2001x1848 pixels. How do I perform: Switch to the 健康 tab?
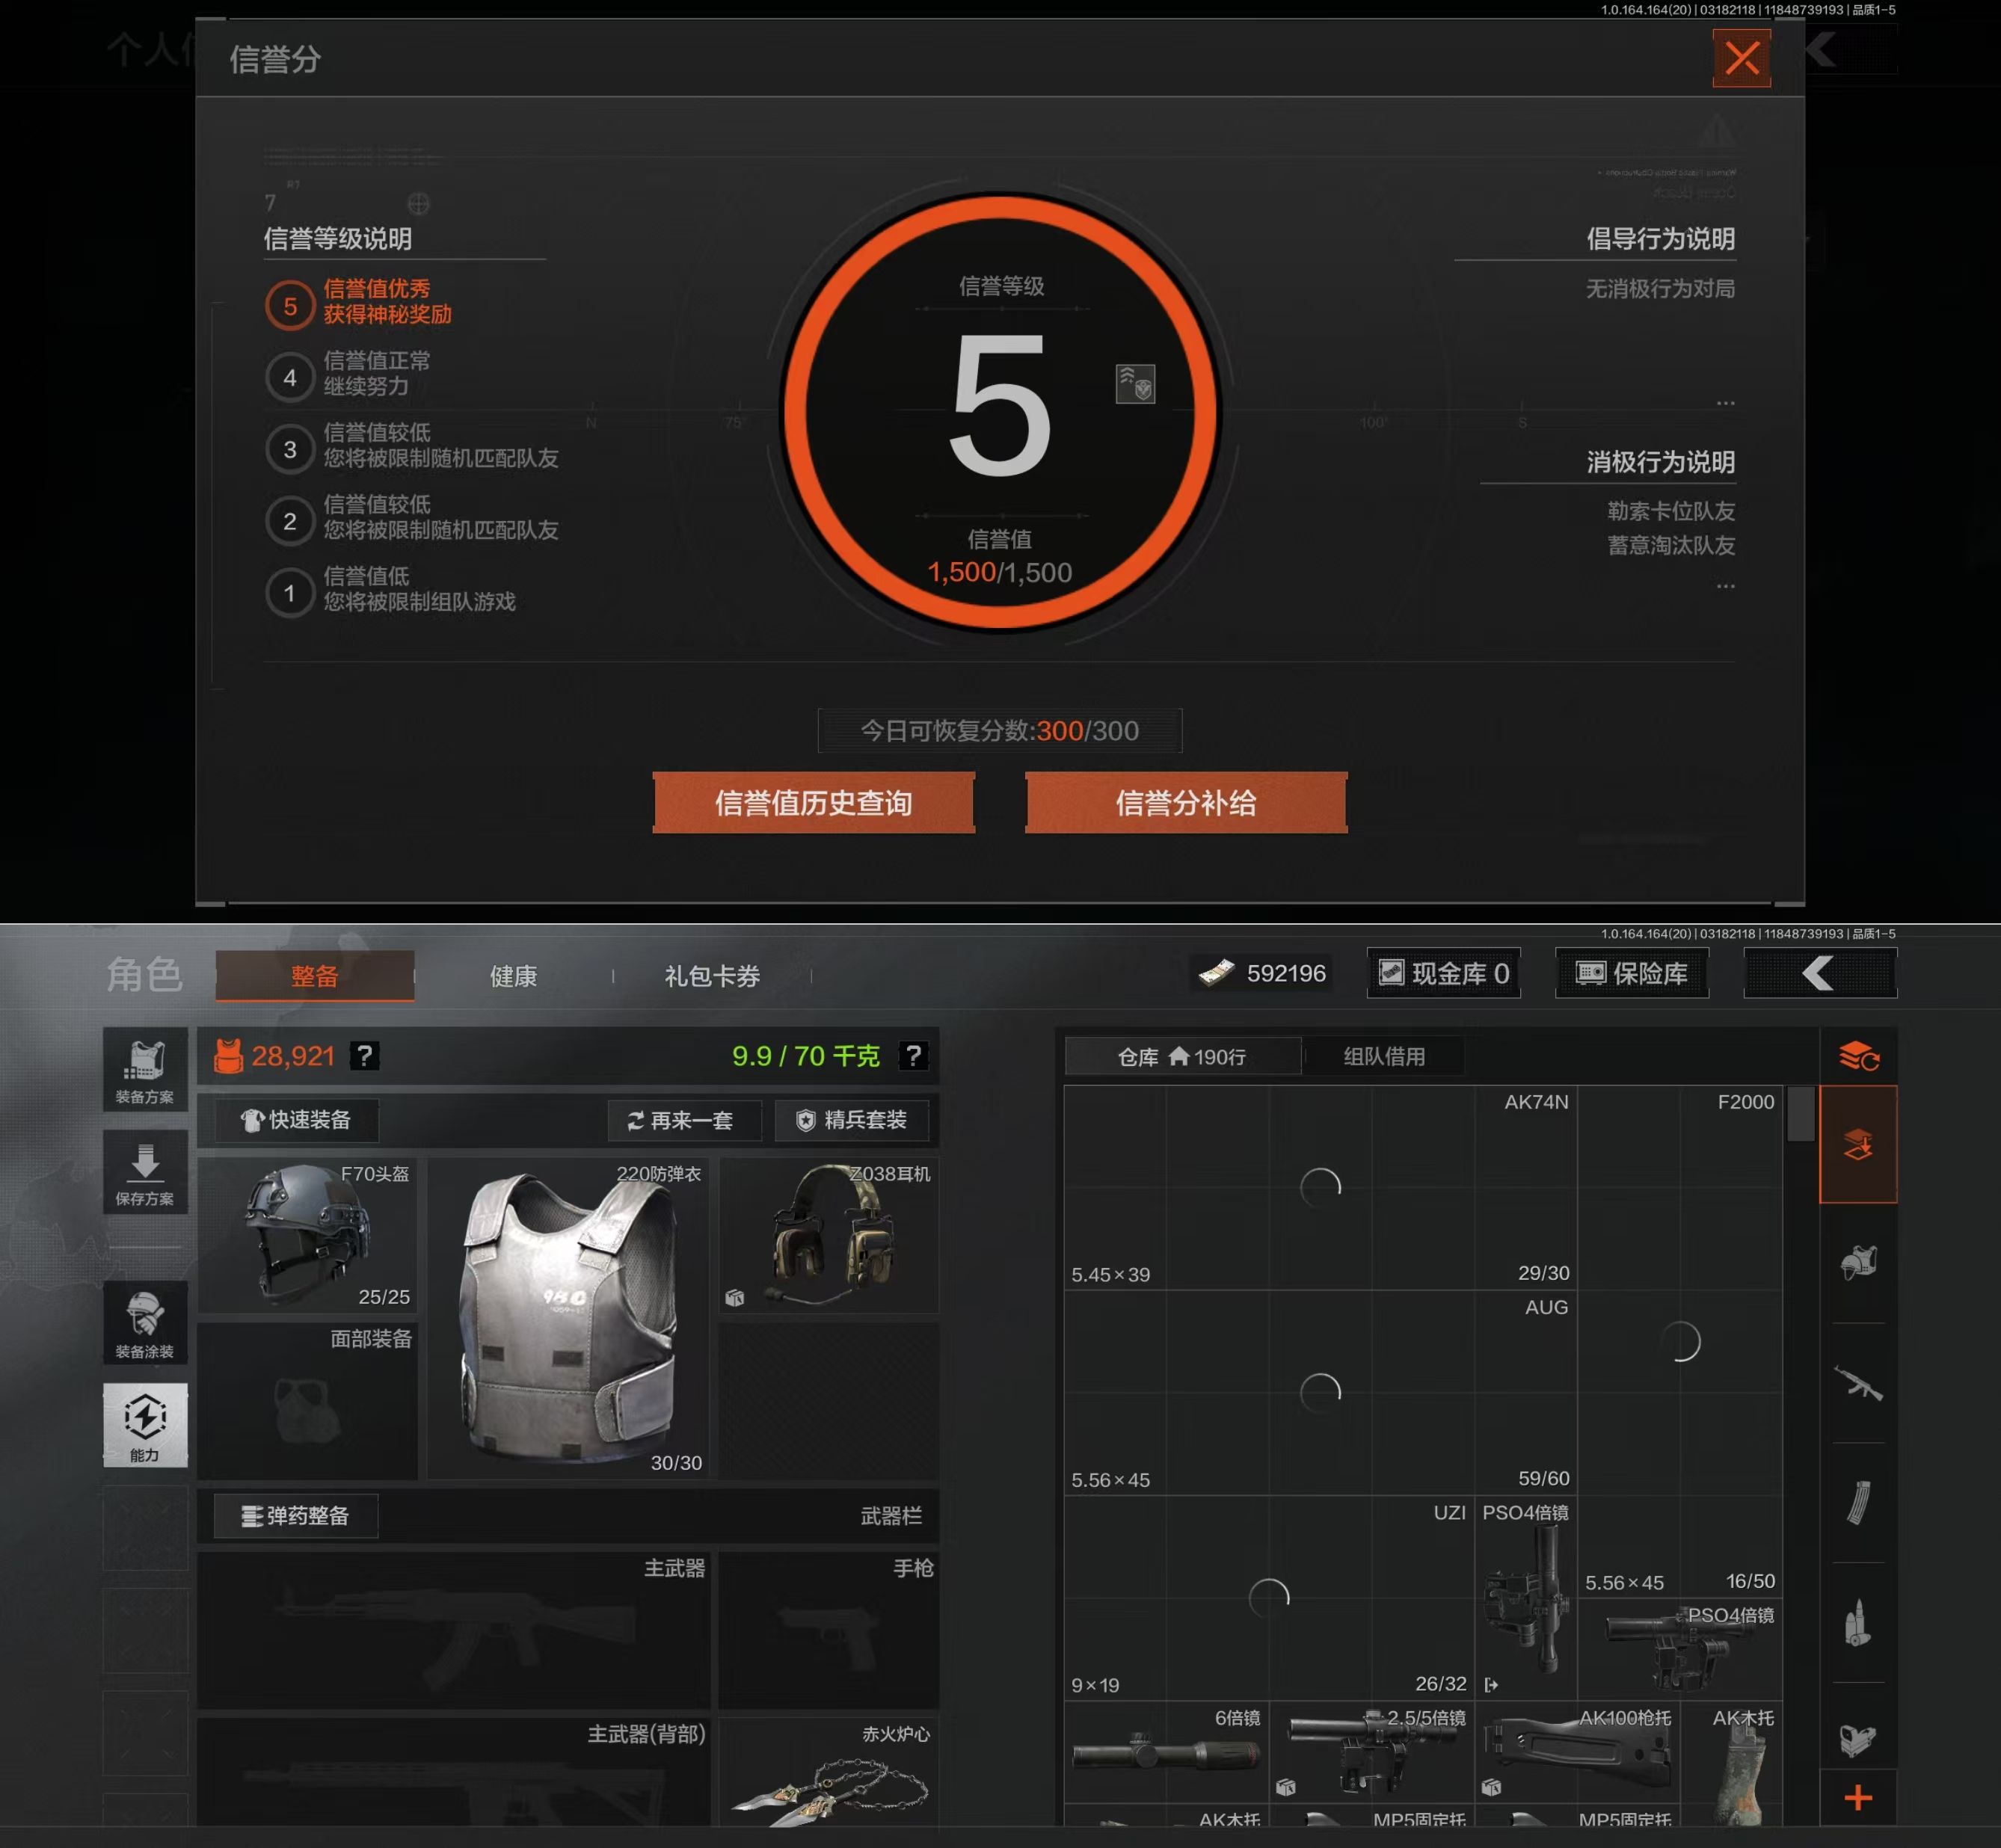[x=513, y=976]
